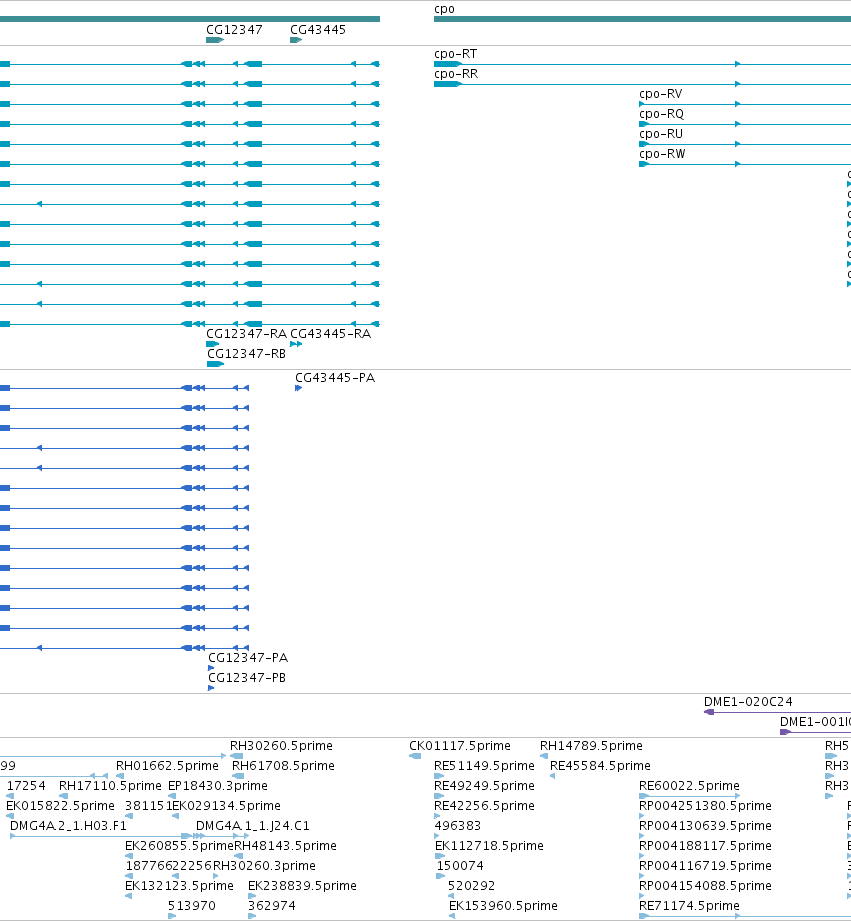Click the cpo-RW transcript label

662,154
